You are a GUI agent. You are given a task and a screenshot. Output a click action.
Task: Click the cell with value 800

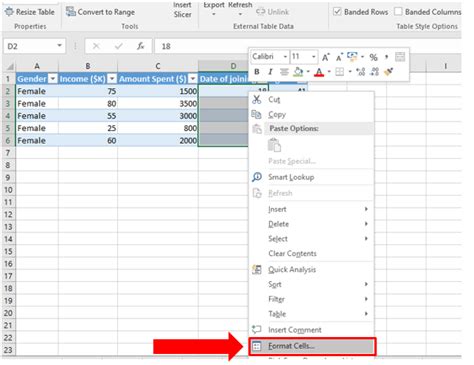(158, 128)
